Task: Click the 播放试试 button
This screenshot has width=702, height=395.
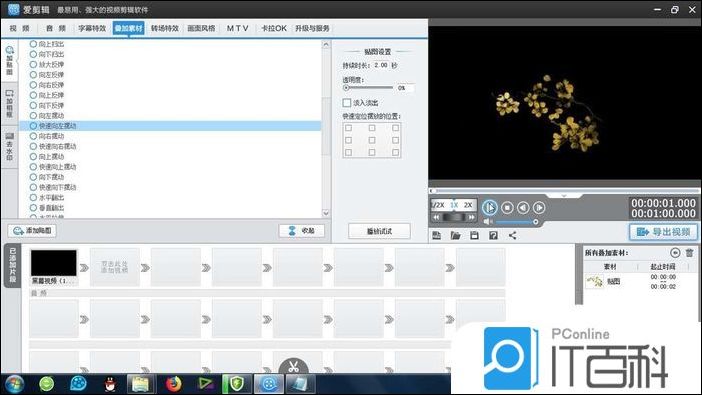Action: 379,231
